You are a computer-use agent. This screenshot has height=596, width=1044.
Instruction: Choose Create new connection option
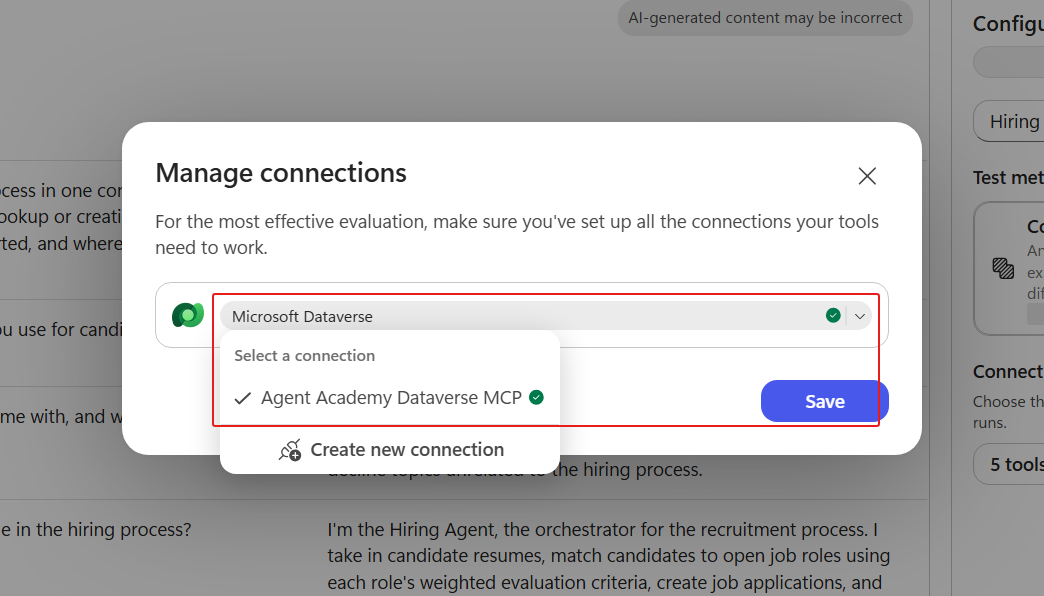[390, 449]
